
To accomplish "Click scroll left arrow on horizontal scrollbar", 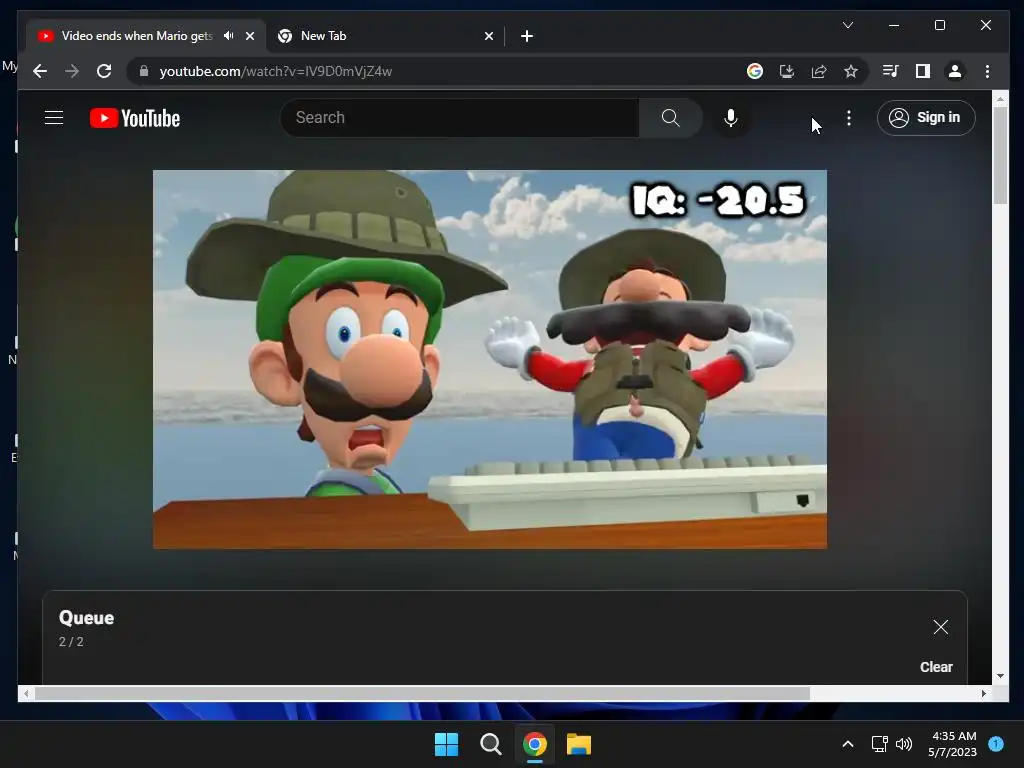I will [x=25, y=694].
